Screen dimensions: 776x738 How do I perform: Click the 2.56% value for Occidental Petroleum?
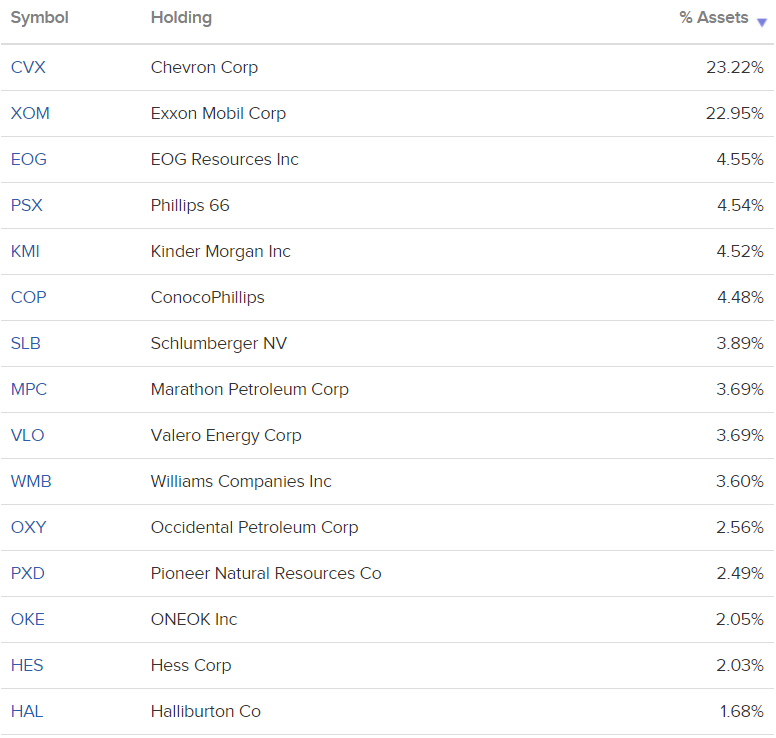(x=740, y=528)
